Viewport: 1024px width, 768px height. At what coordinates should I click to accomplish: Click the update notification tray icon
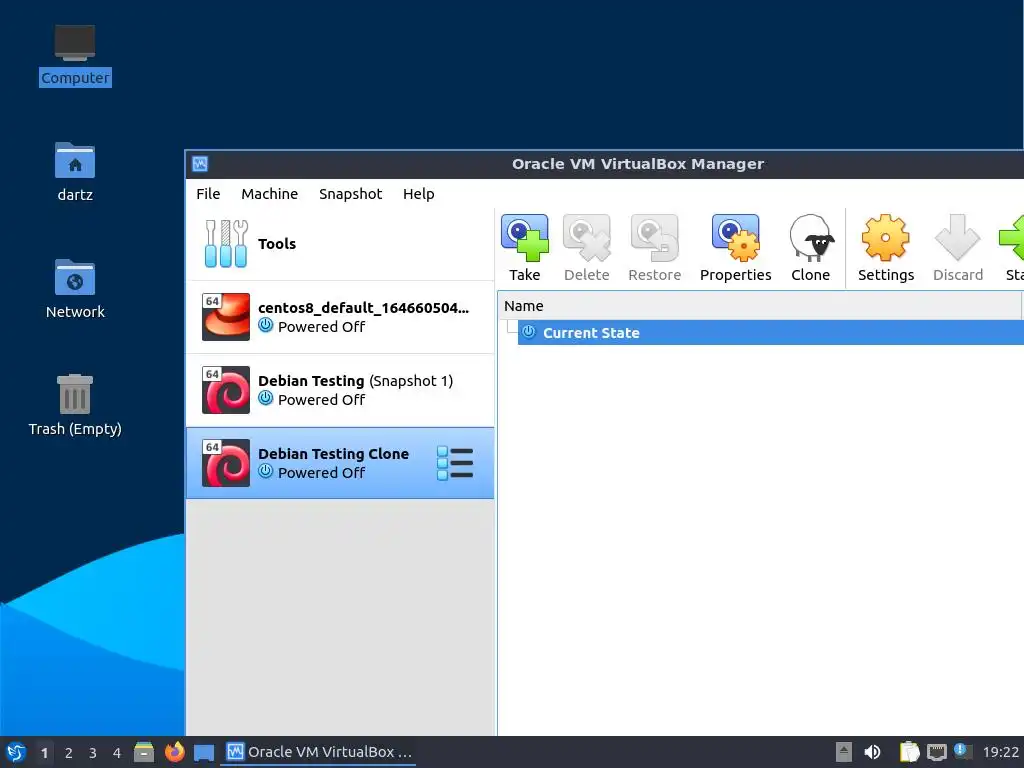click(x=963, y=751)
